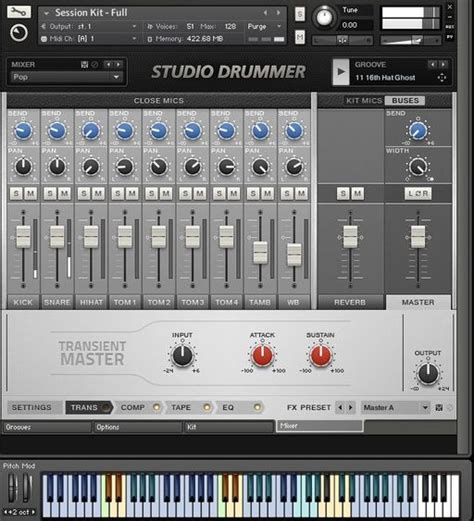Go to previous mixer preset arrow
Screen dimensions: 474x521
108,64
